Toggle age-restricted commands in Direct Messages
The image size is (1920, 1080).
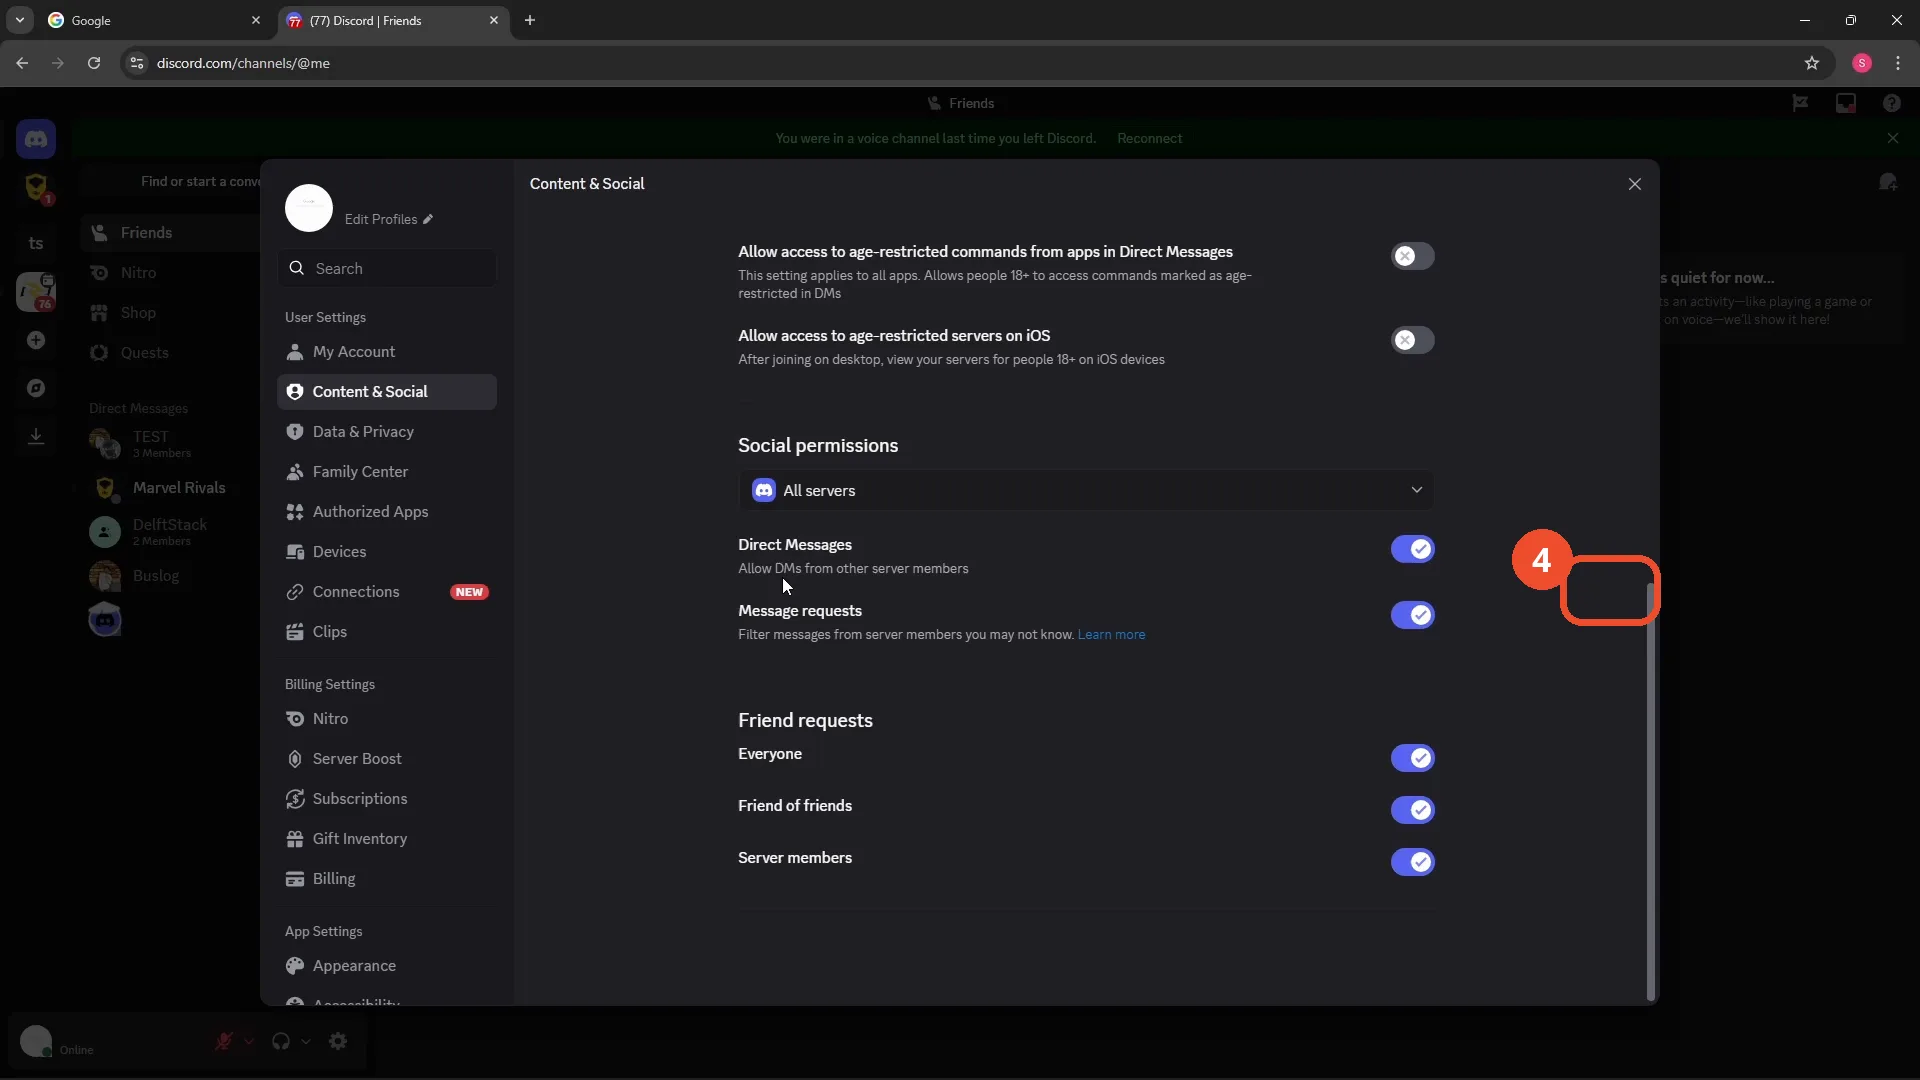tap(1412, 256)
